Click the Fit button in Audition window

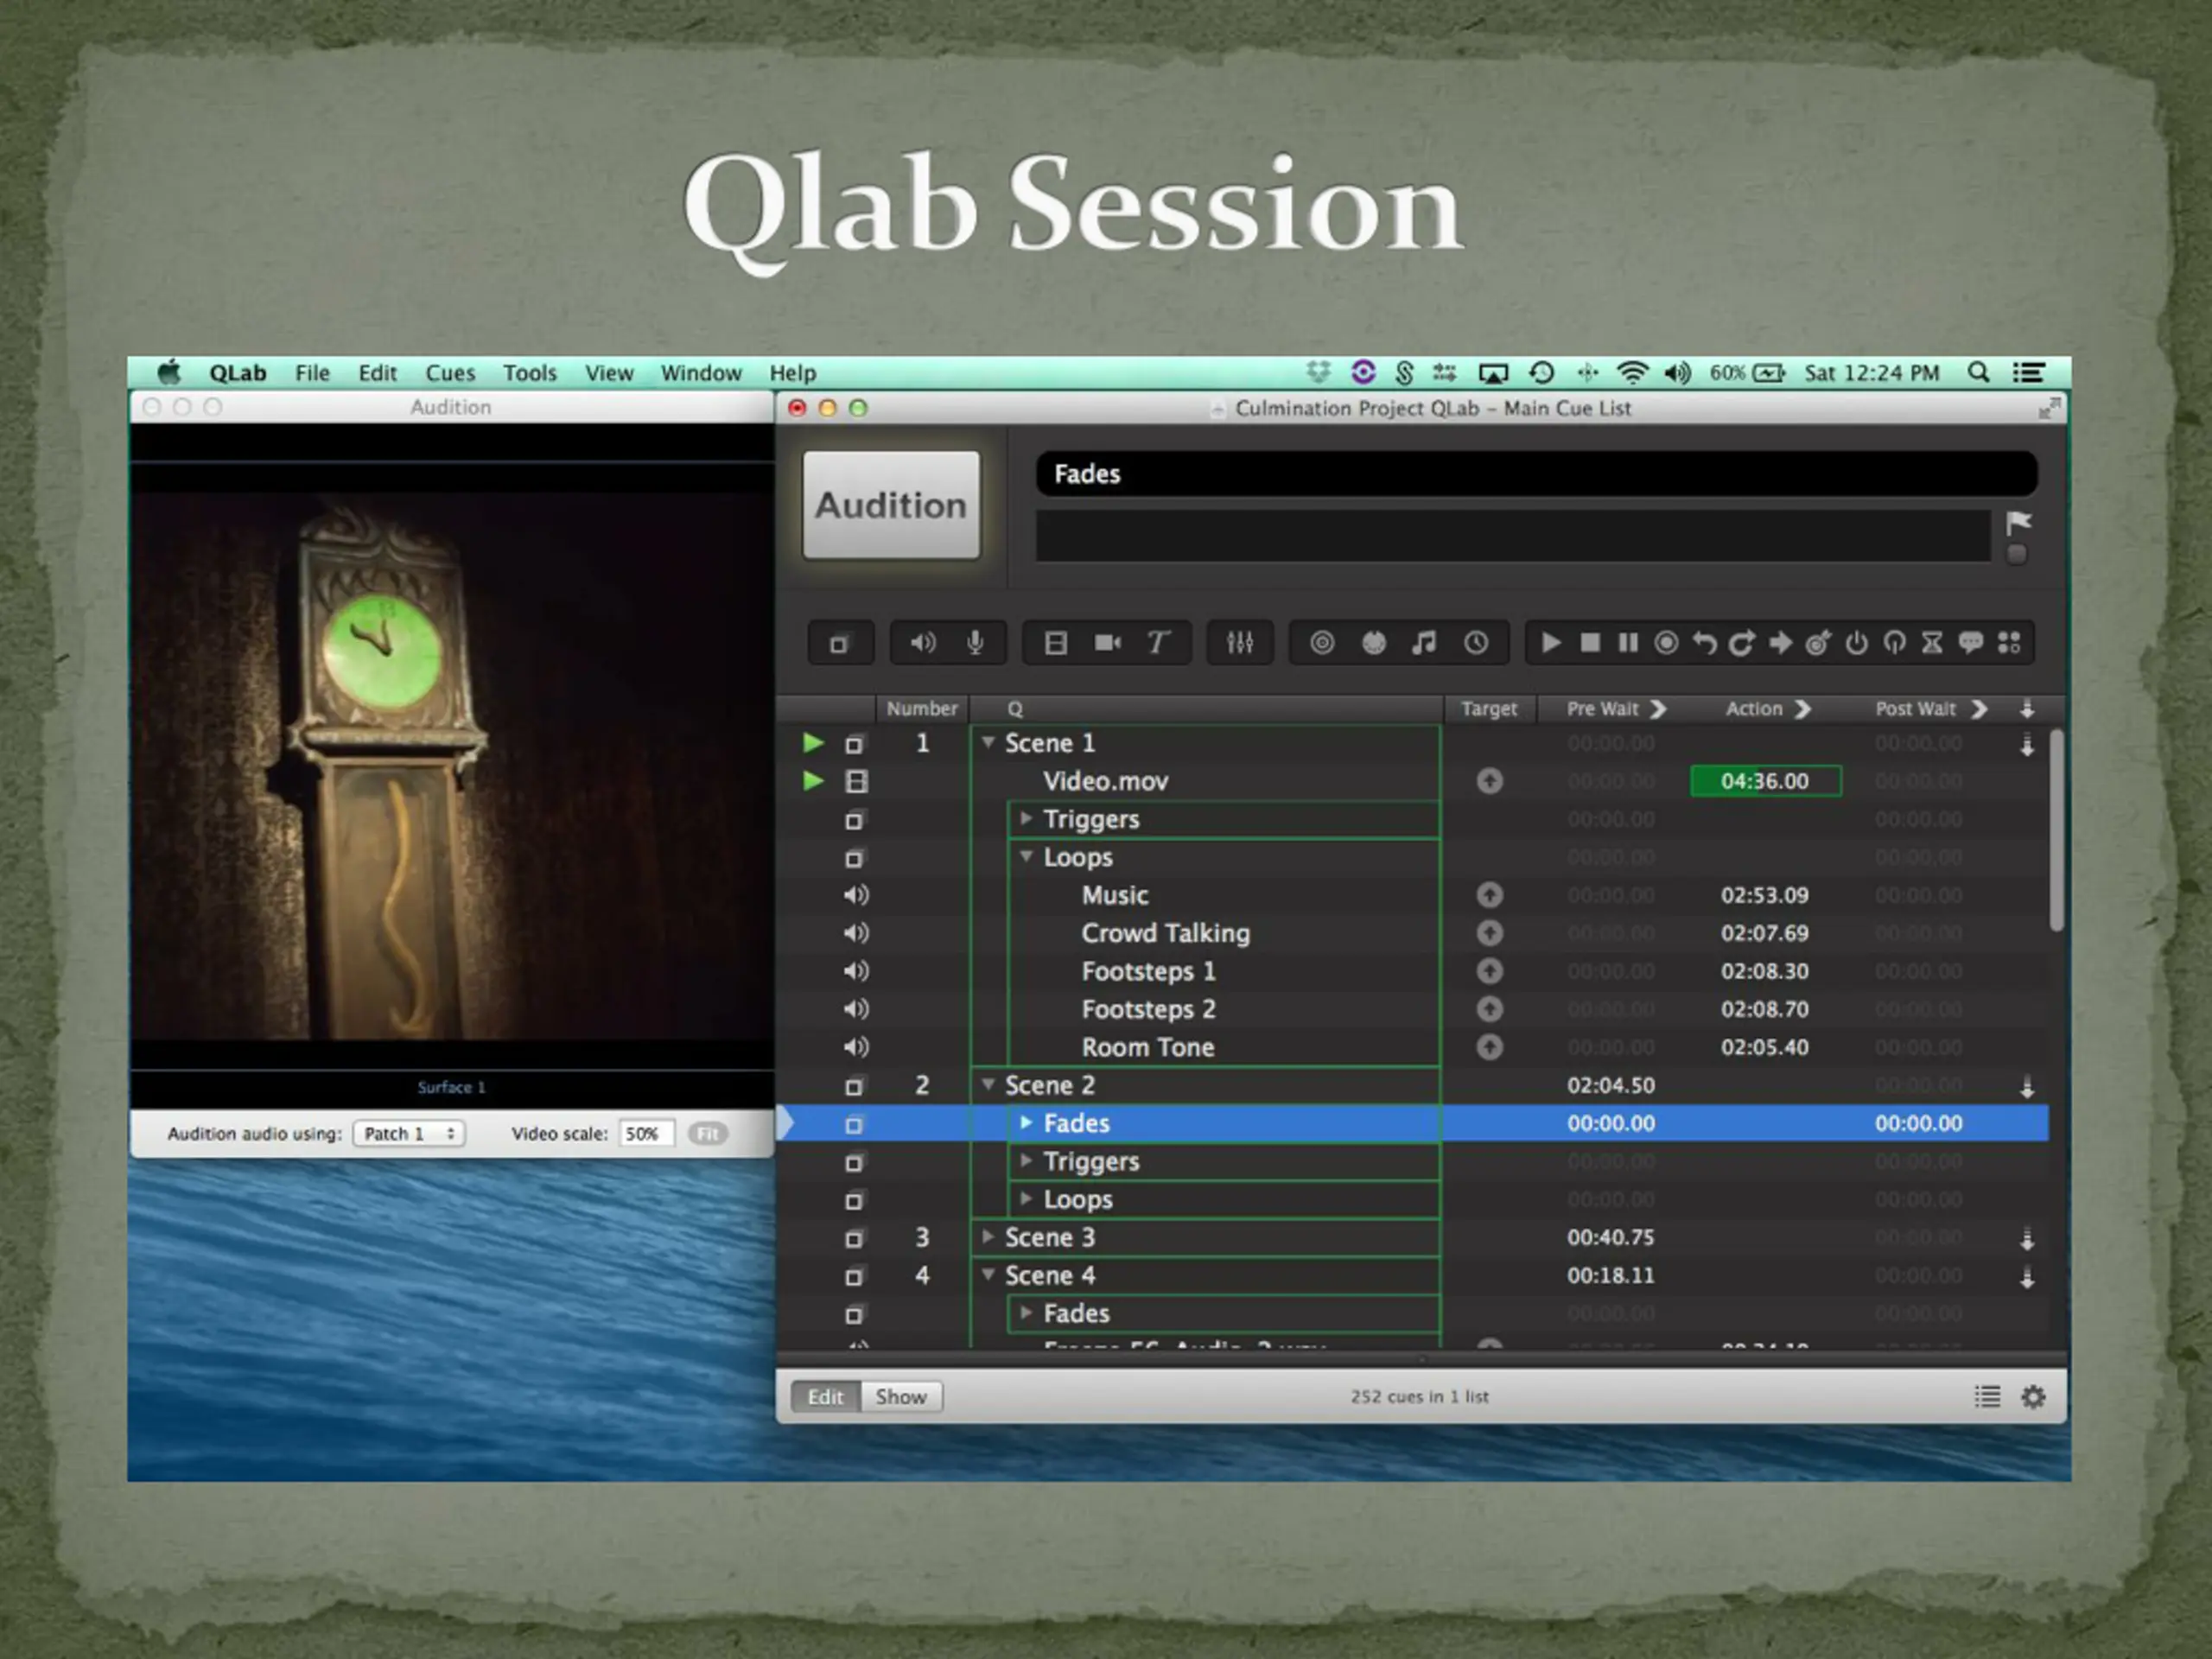pyautogui.click(x=708, y=1134)
